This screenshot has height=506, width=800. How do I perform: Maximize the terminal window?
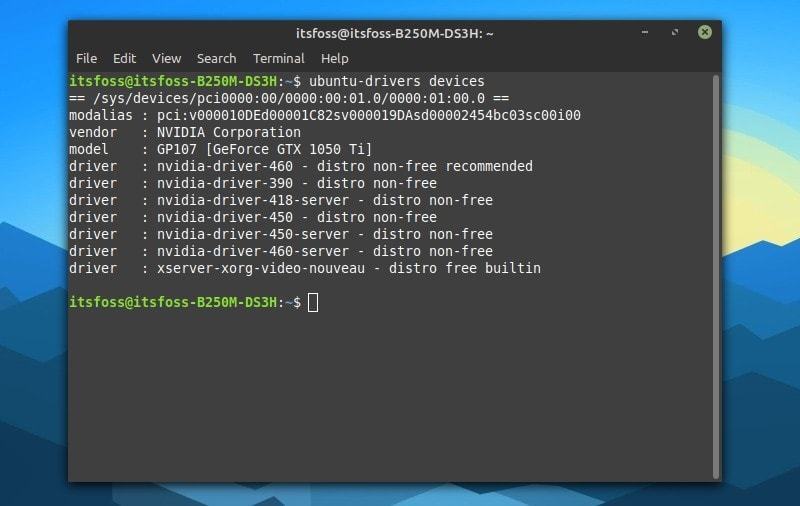coord(676,32)
